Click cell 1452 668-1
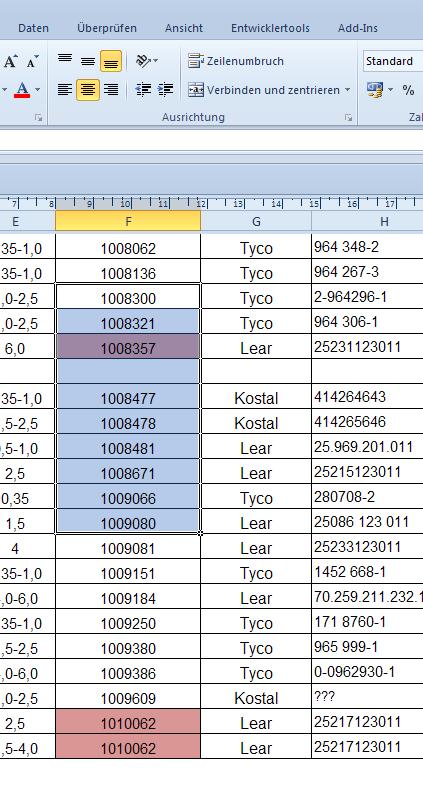This screenshot has width=423, height=787. (x=367, y=572)
